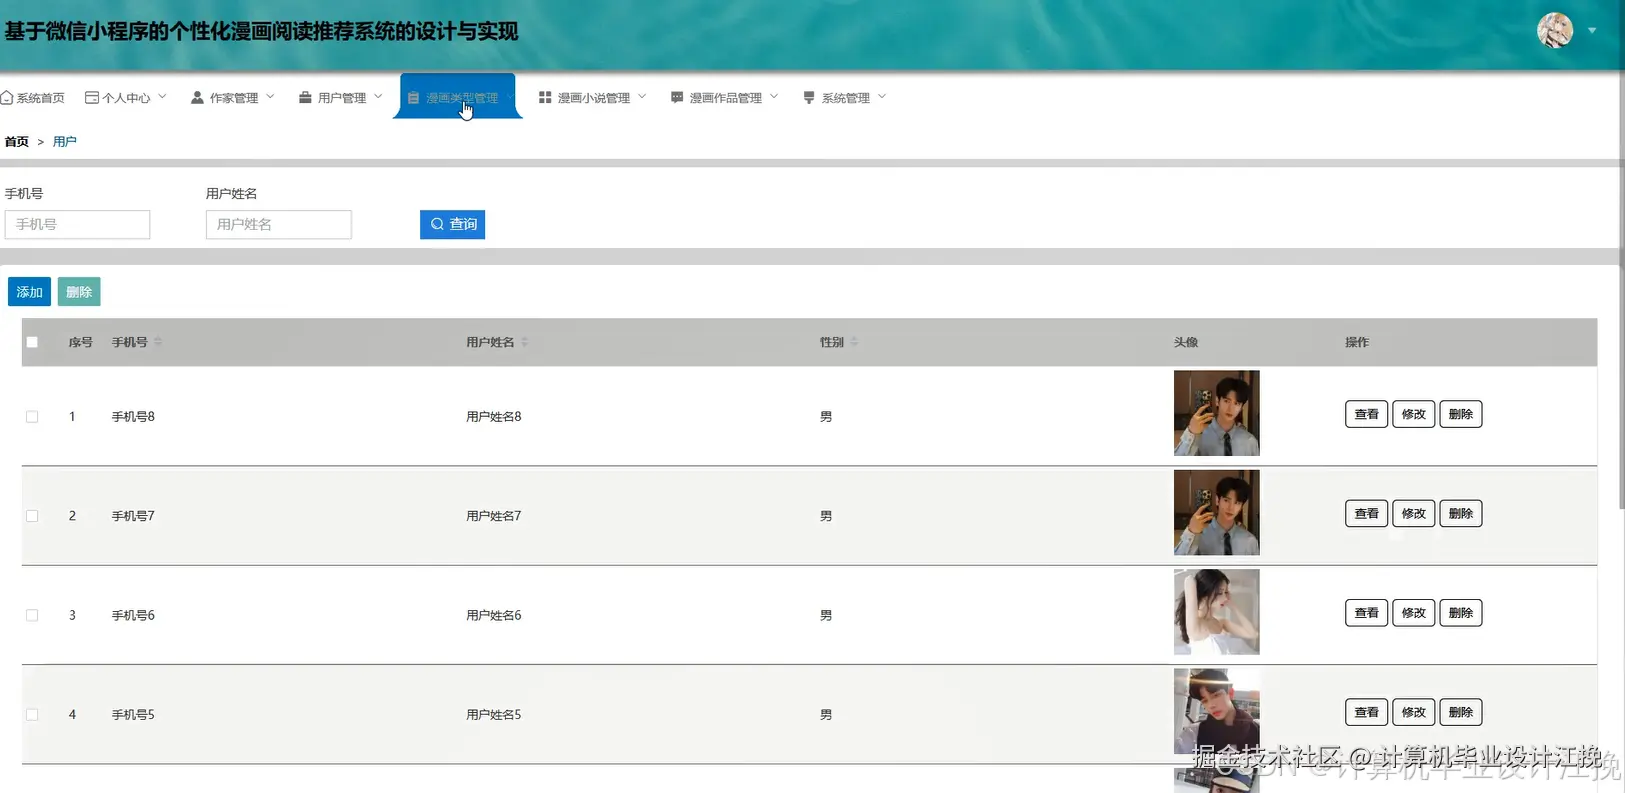This screenshot has height=793, width=1625.
Task: Click 删除 in the 用户姓名6 row
Action: coord(1460,613)
